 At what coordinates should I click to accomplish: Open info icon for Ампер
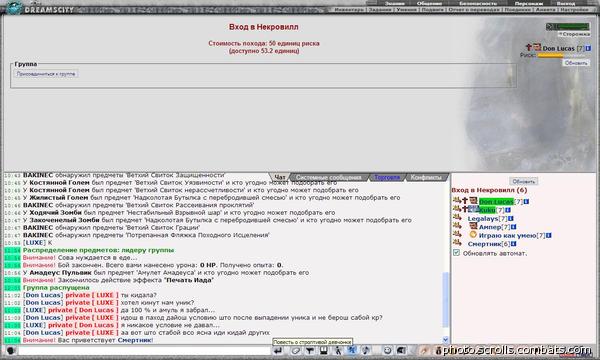514,227
